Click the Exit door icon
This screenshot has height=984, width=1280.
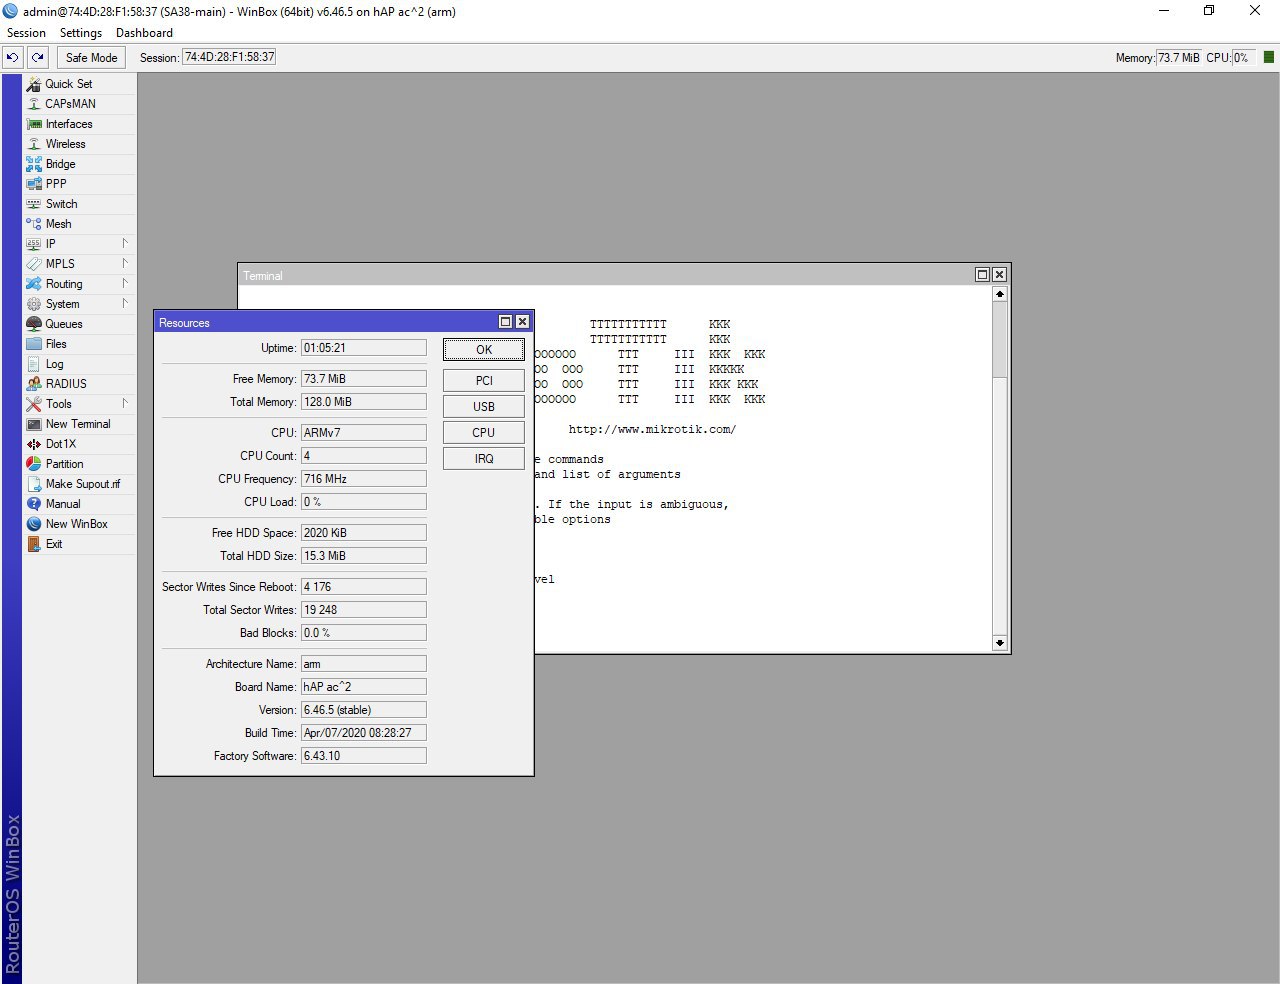(x=34, y=544)
